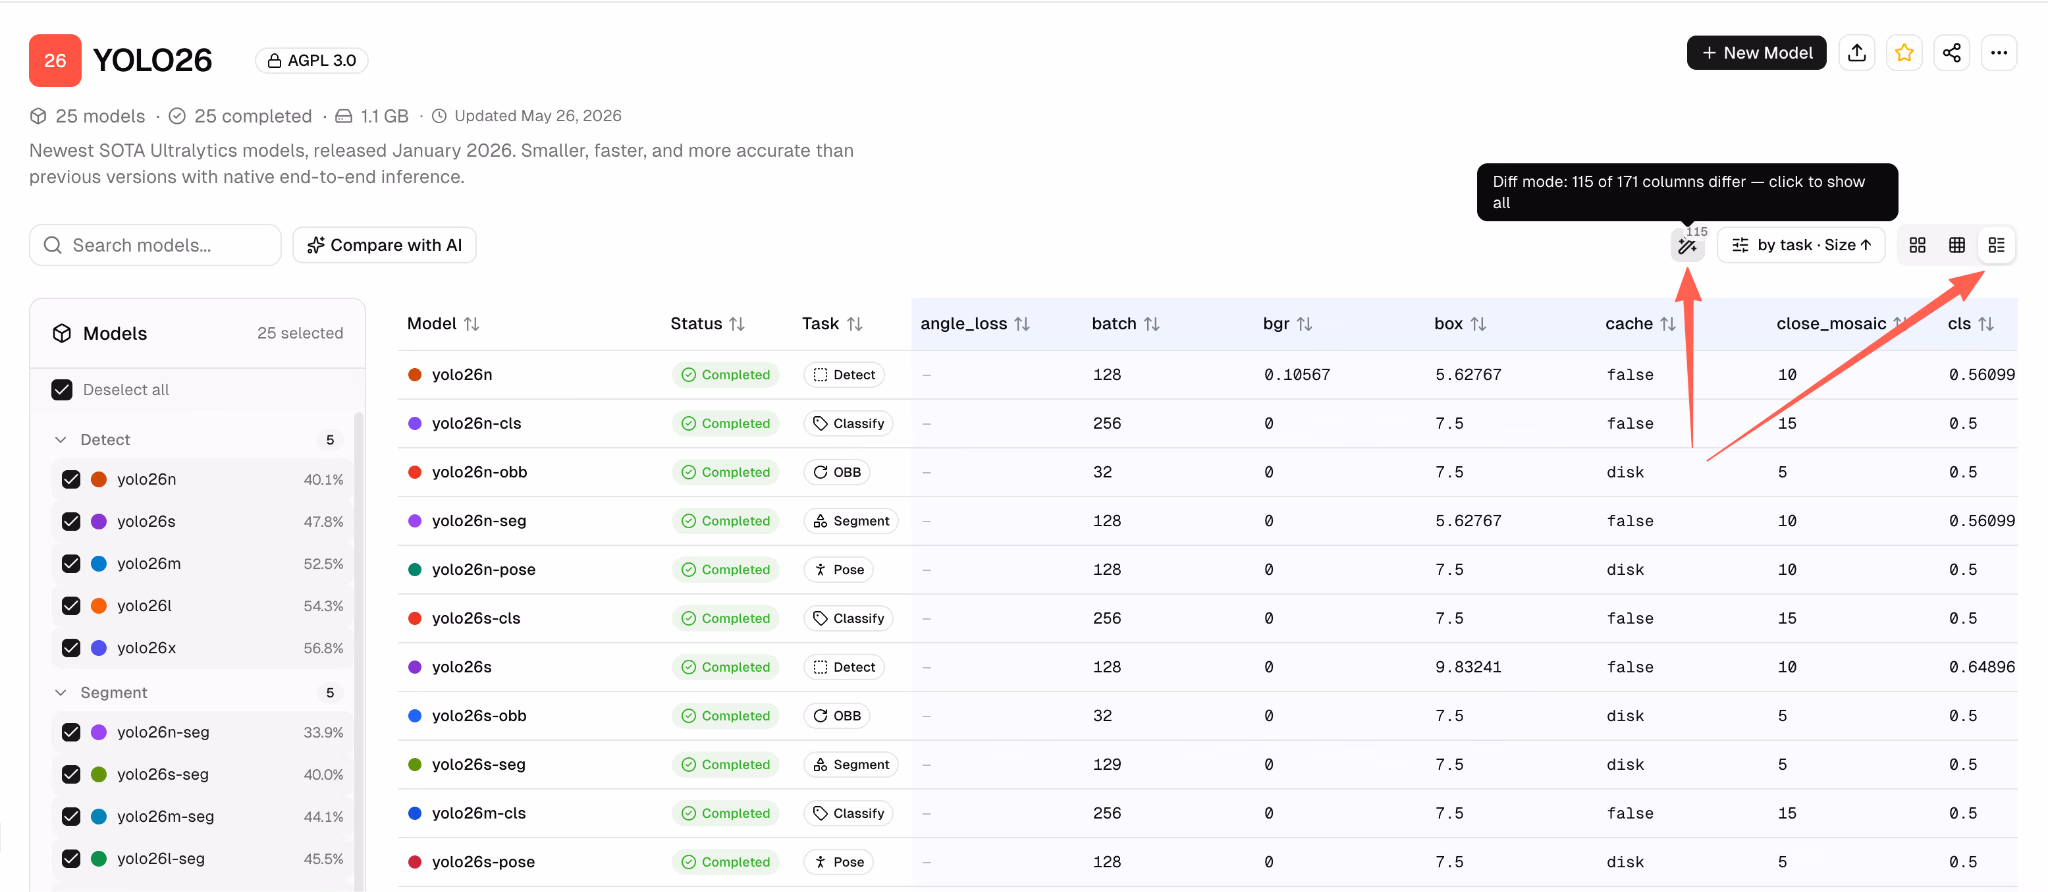Image resolution: width=2048 pixels, height=892 pixels.
Task: Uncheck the yolo26x model checkbox
Action: pyautogui.click(x=71, y=648)
